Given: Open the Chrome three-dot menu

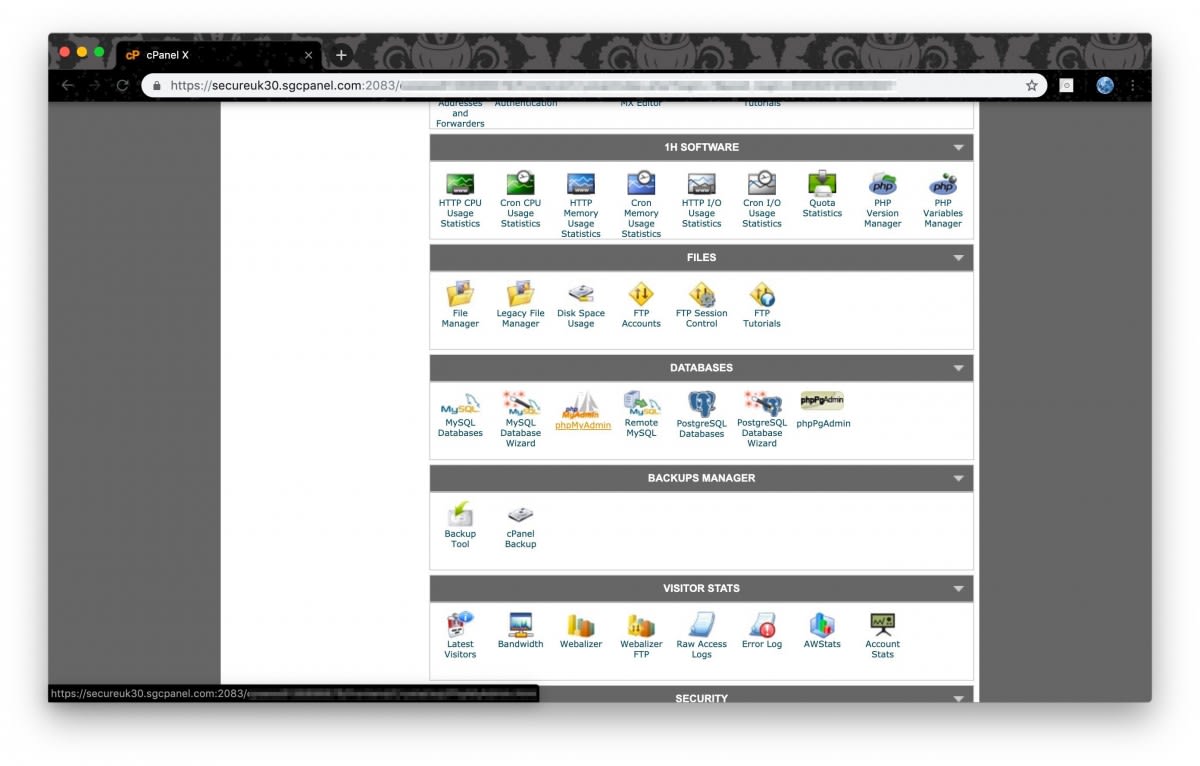Looking at the screenshot, I should click(x=1133, y=86).
